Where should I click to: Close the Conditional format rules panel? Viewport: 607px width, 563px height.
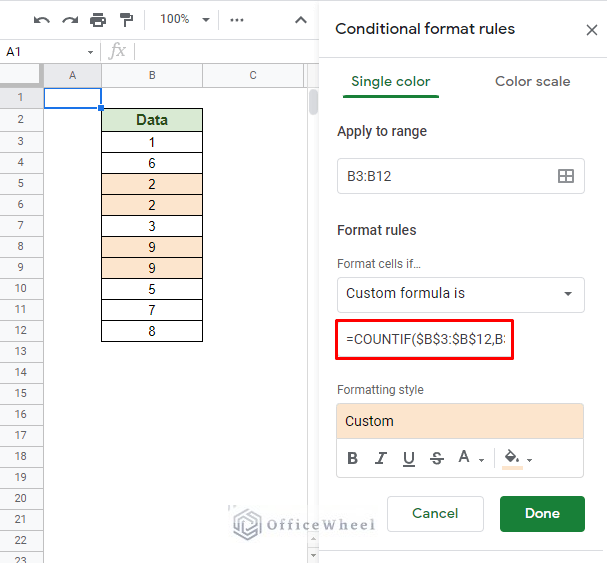click(591, 30)
